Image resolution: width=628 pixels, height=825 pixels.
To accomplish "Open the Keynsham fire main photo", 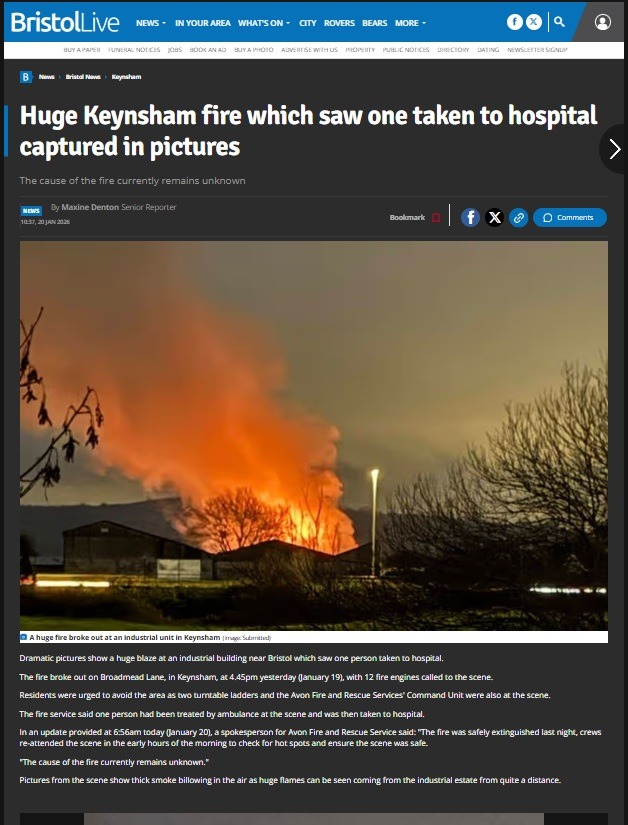I will pos(314,436).
